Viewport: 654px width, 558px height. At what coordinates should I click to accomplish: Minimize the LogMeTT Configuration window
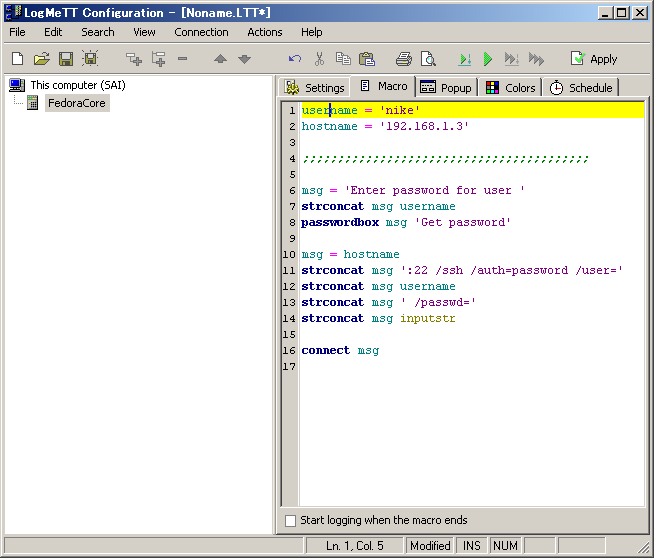click(605, 13)
